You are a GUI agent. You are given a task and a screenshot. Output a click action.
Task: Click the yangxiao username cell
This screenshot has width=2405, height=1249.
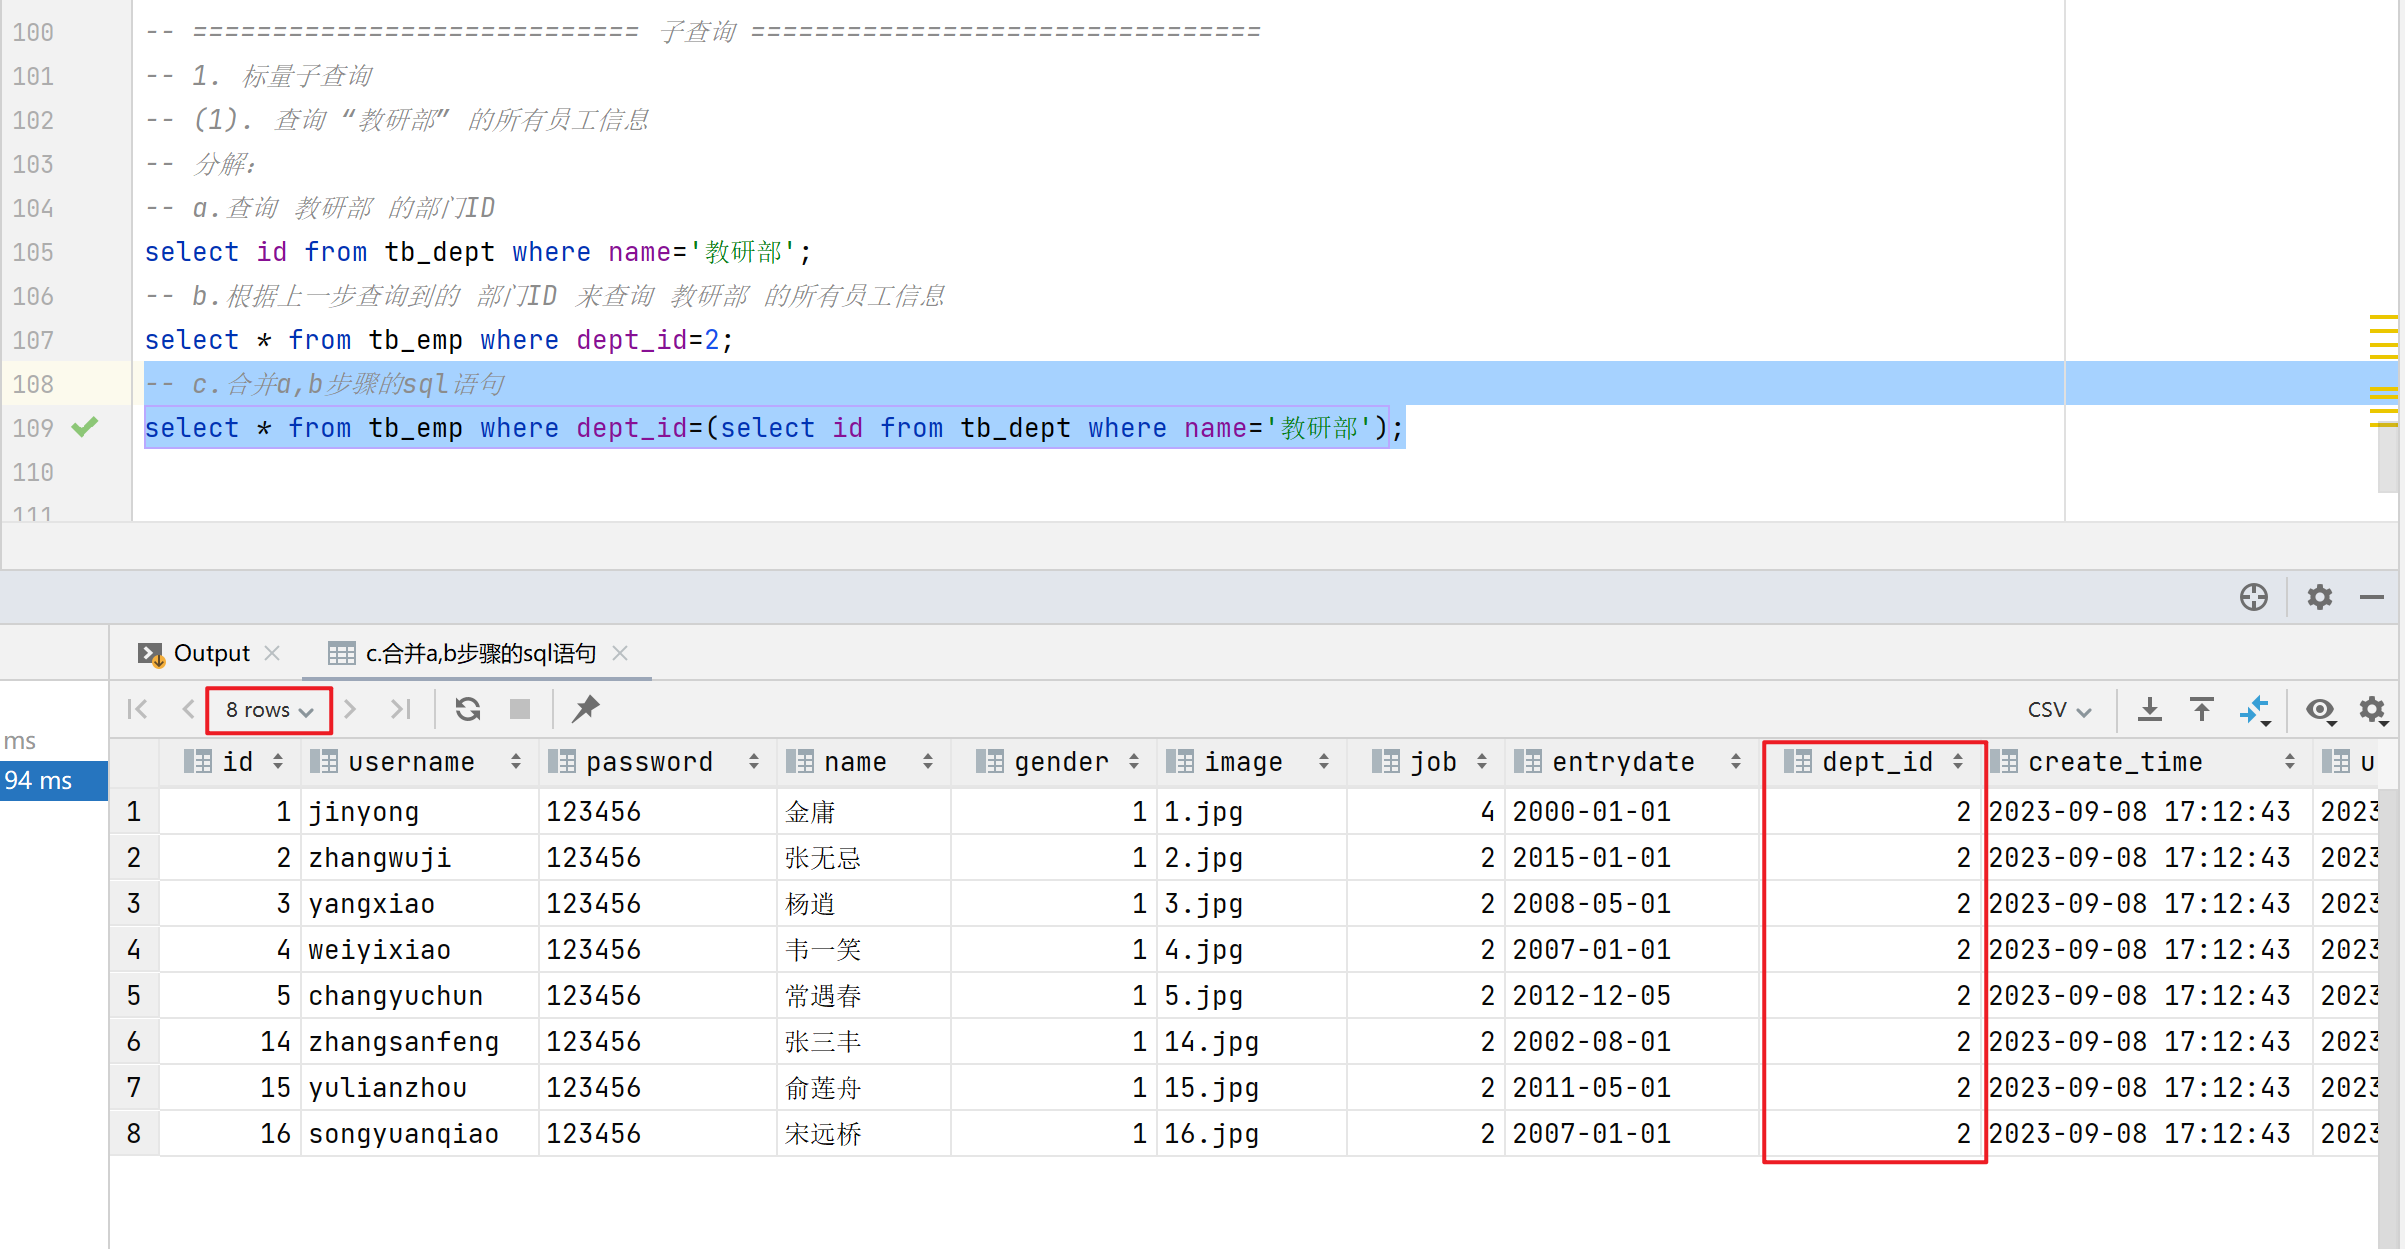(419, 904)
